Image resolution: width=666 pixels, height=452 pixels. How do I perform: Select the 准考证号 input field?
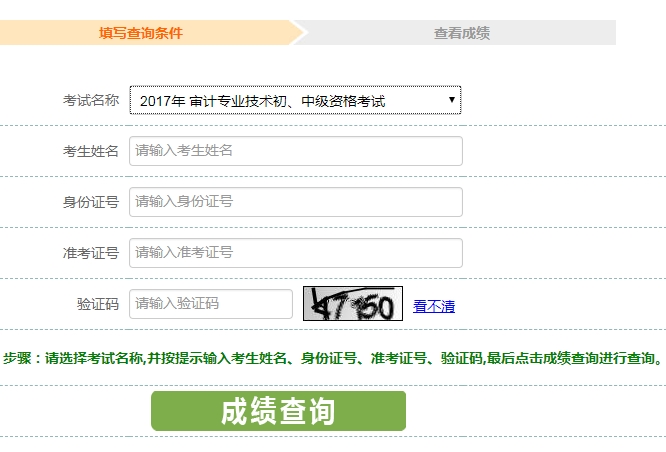click(x=295, y=253)
